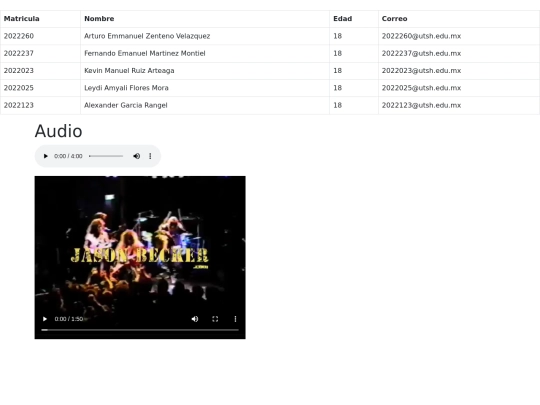The width and height of the screenshot is (540, 405).
Task: Play the audio track
Action: pyautogui.click(x=45, y=156)
